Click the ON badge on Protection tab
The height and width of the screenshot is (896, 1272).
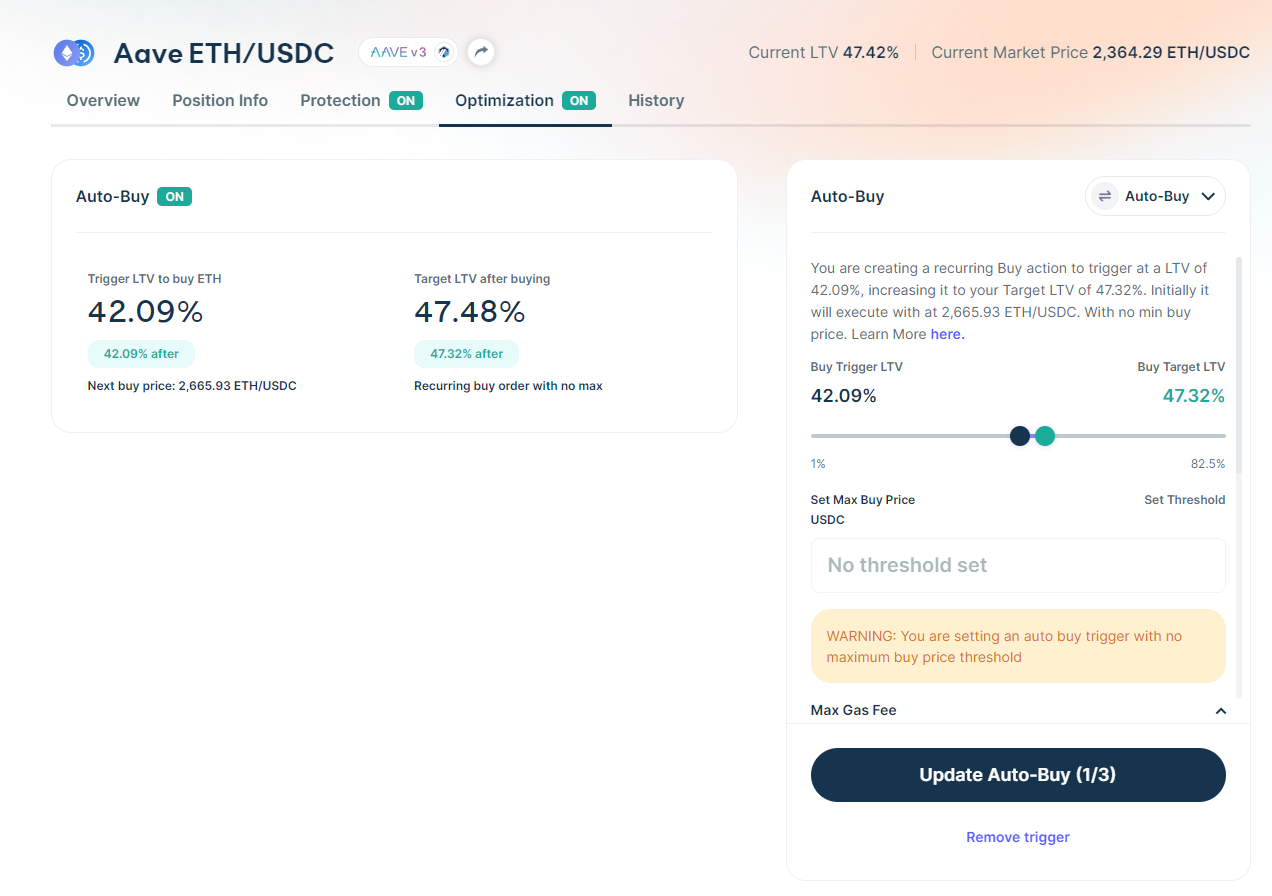[406, 100]
